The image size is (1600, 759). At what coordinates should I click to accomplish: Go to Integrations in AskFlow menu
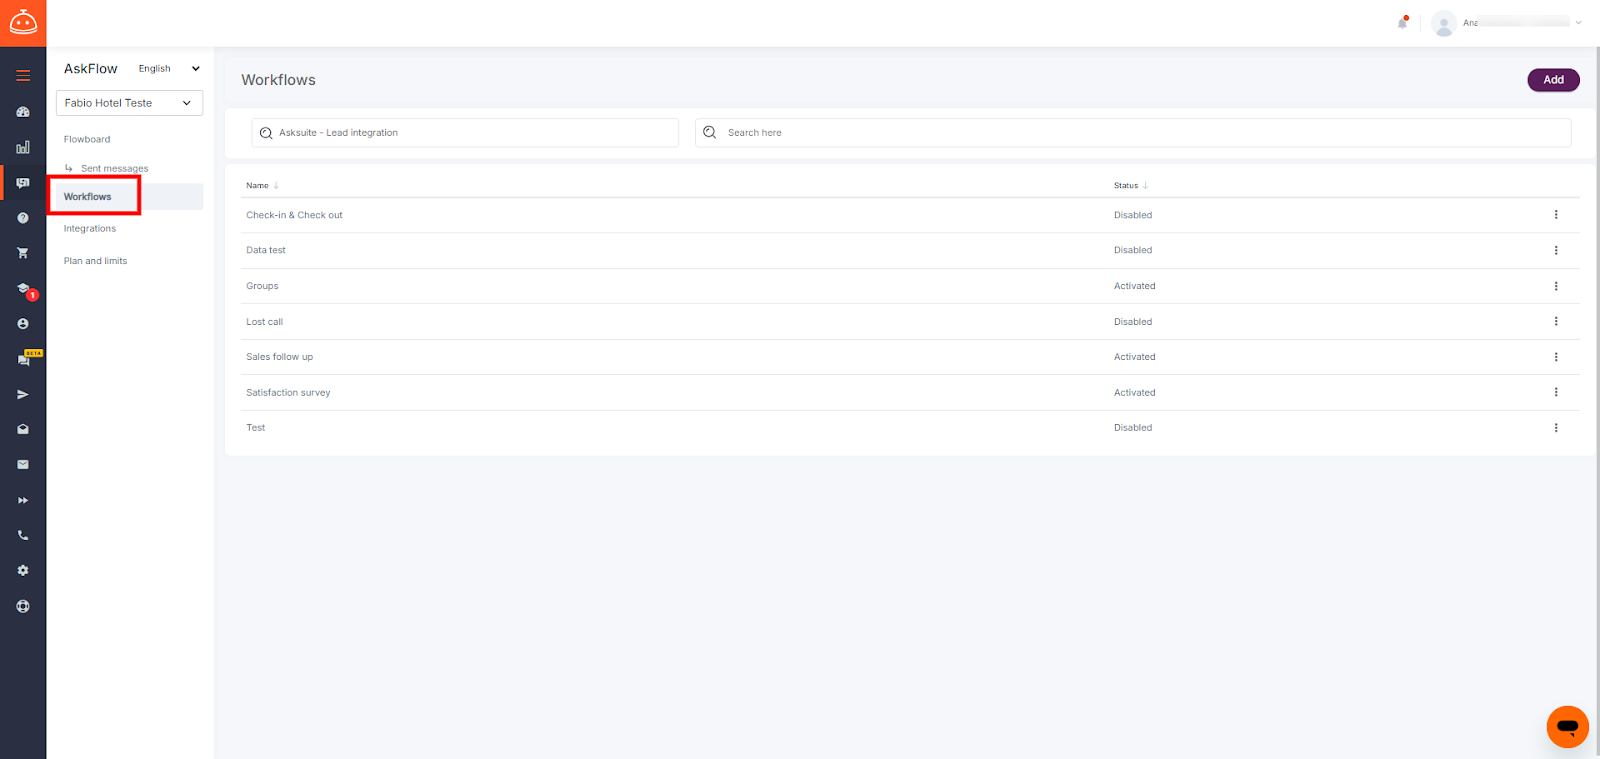pyautogui.click(x=90, y=229)
